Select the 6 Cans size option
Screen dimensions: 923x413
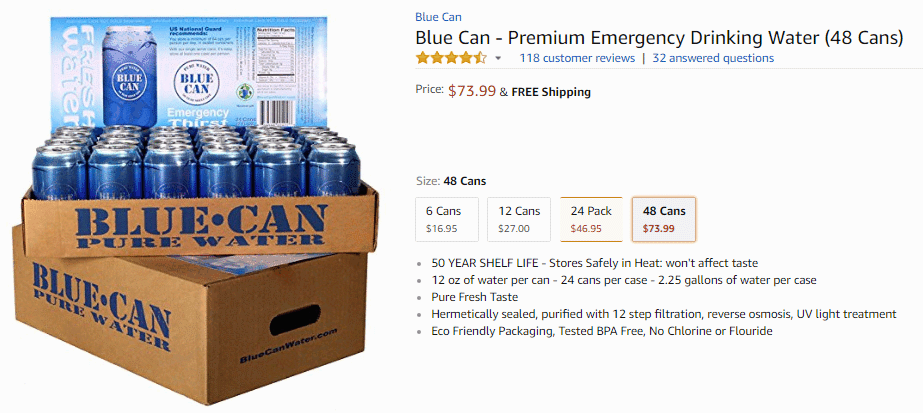(x=441, y=220)
